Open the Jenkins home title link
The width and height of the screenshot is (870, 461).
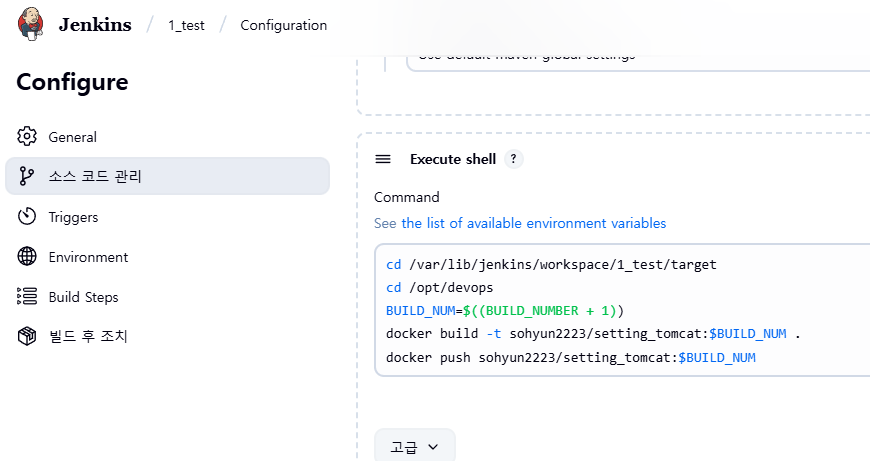coord(95,25)
